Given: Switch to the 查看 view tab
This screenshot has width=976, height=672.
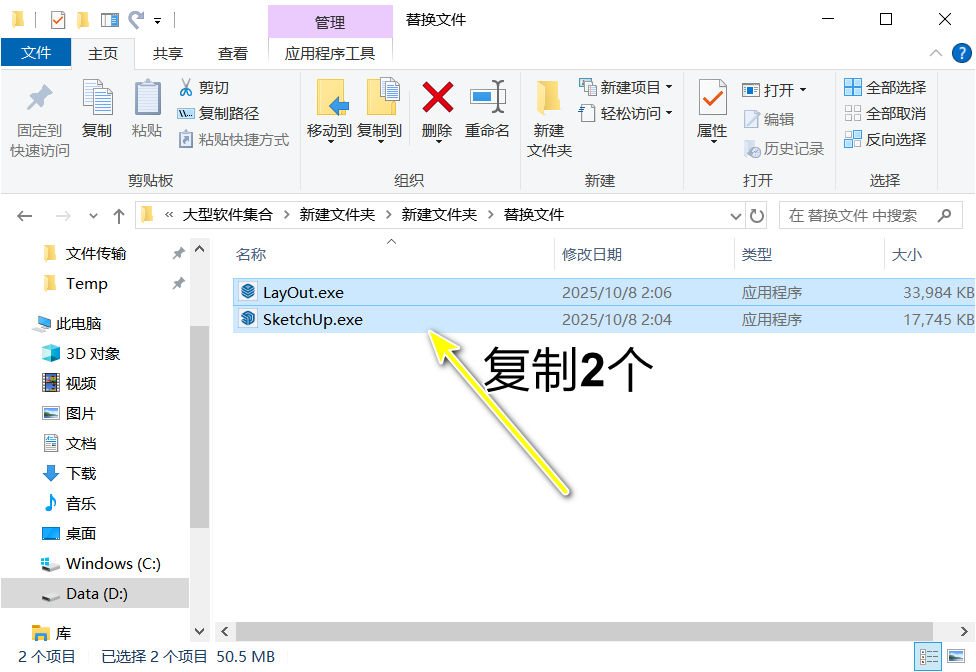Looking at the screenshot, I should pyautogui.click(x=233, y=54).
